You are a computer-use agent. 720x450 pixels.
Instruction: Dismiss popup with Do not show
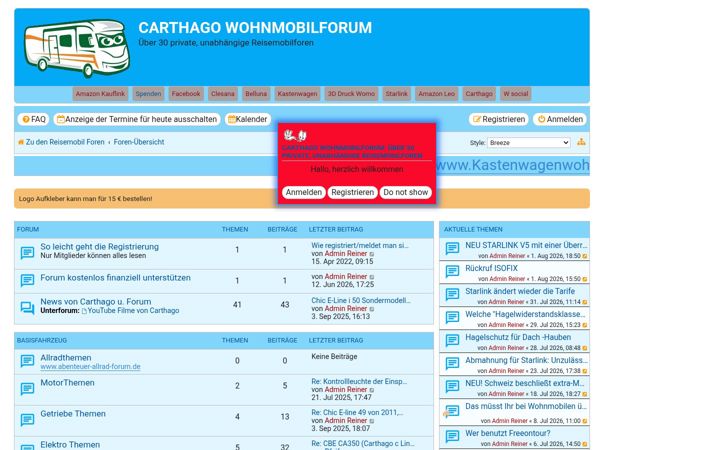tap(405, 192)
